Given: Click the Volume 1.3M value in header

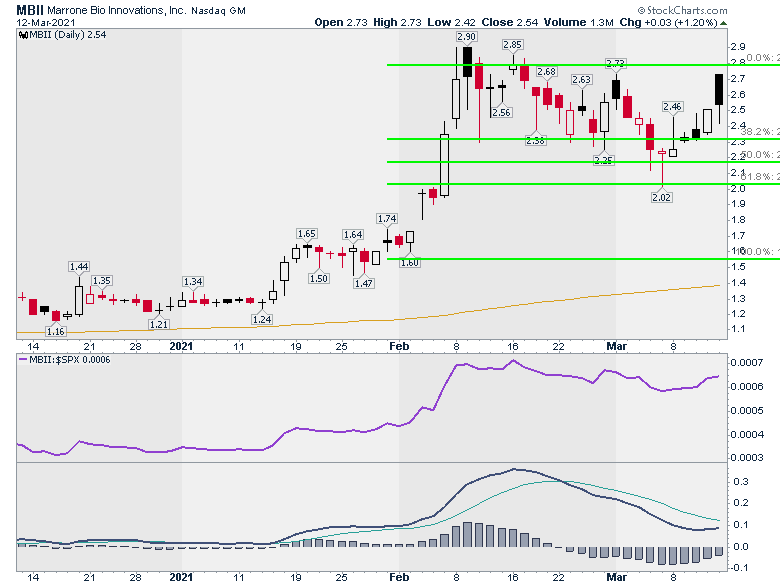Looking at the screenshot, I should (x=579, y=22).
